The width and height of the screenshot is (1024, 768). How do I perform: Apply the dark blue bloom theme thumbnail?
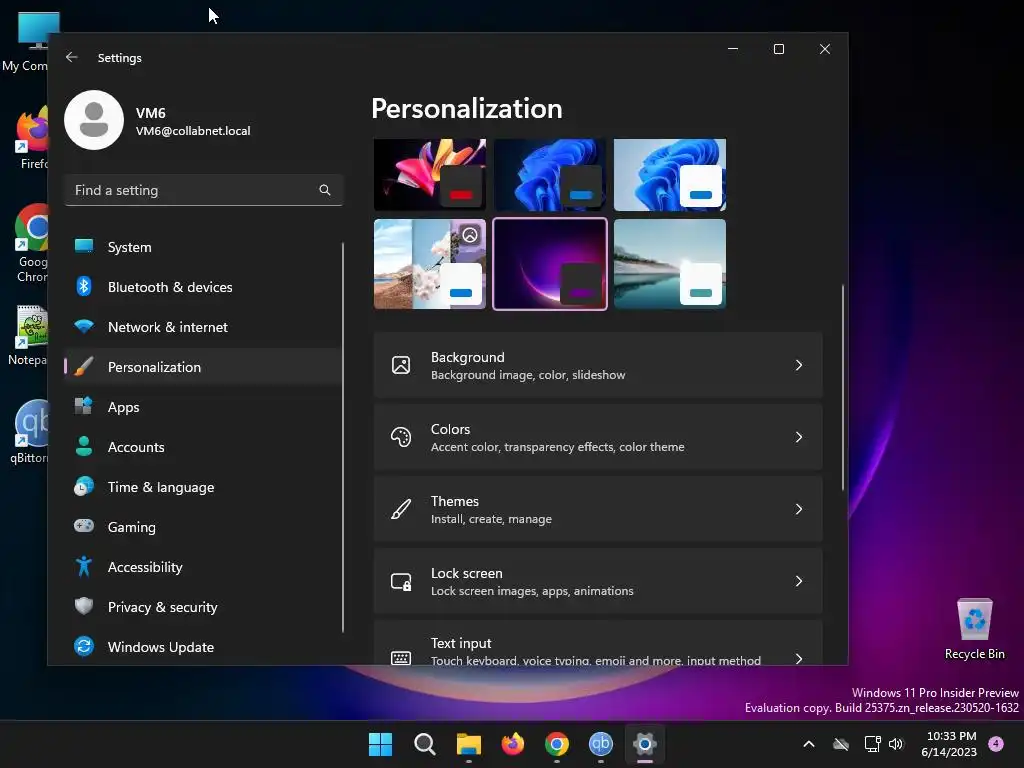550,174
